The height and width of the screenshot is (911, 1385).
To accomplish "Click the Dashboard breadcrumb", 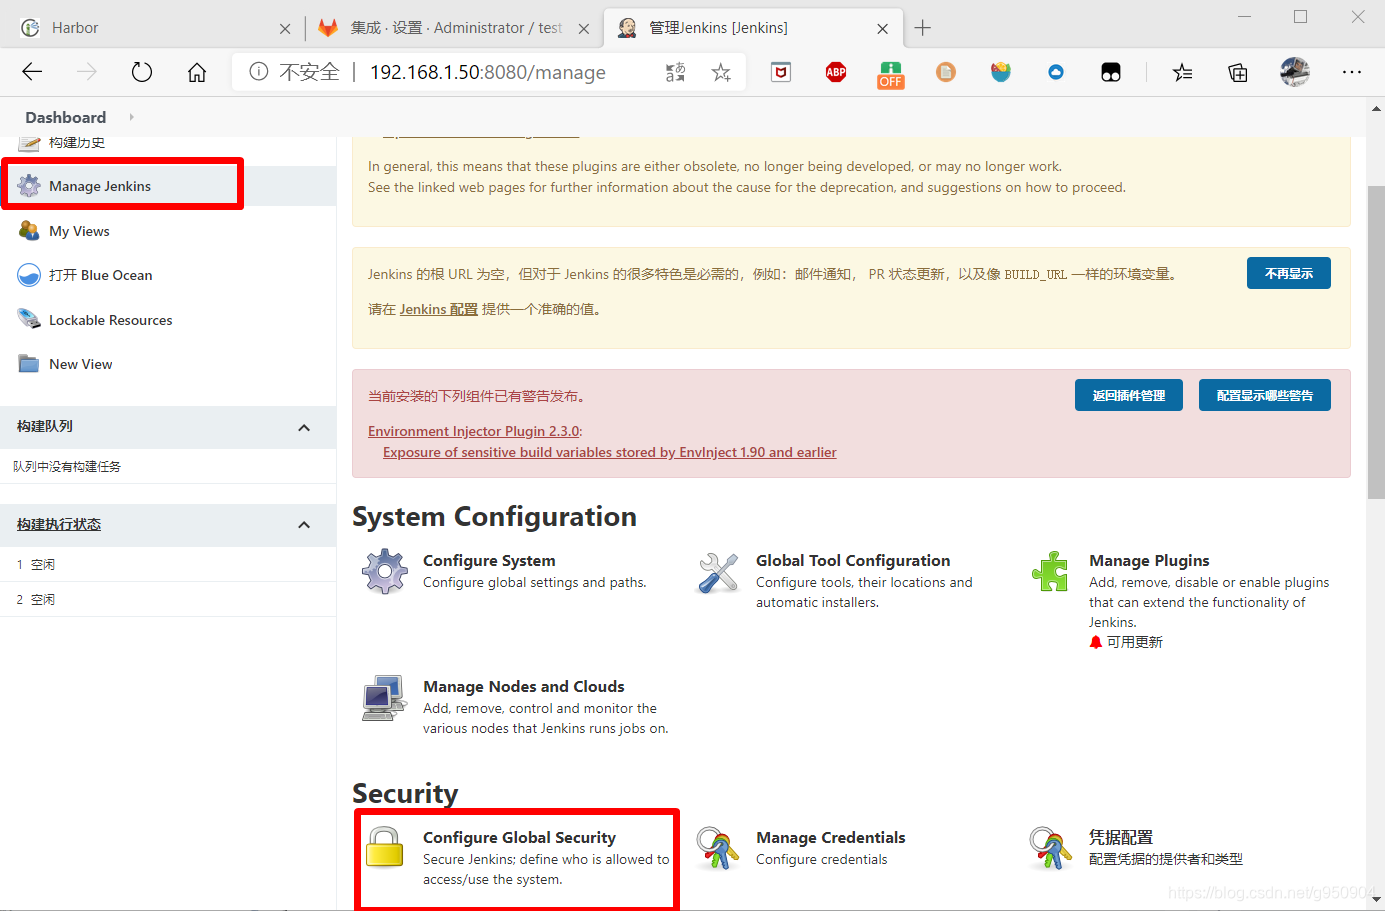I will click(x=66, y=117).
